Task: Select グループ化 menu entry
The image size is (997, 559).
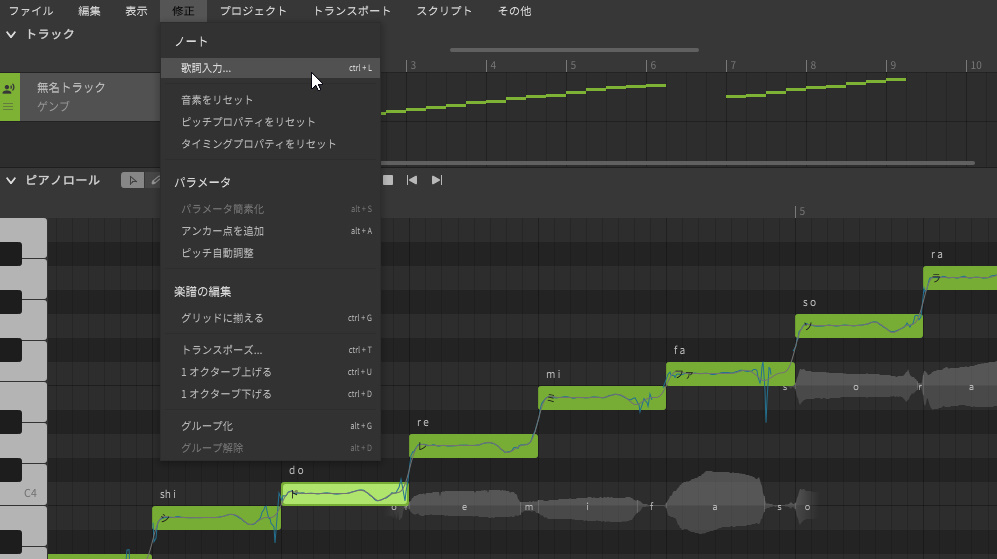Action: 270,425
